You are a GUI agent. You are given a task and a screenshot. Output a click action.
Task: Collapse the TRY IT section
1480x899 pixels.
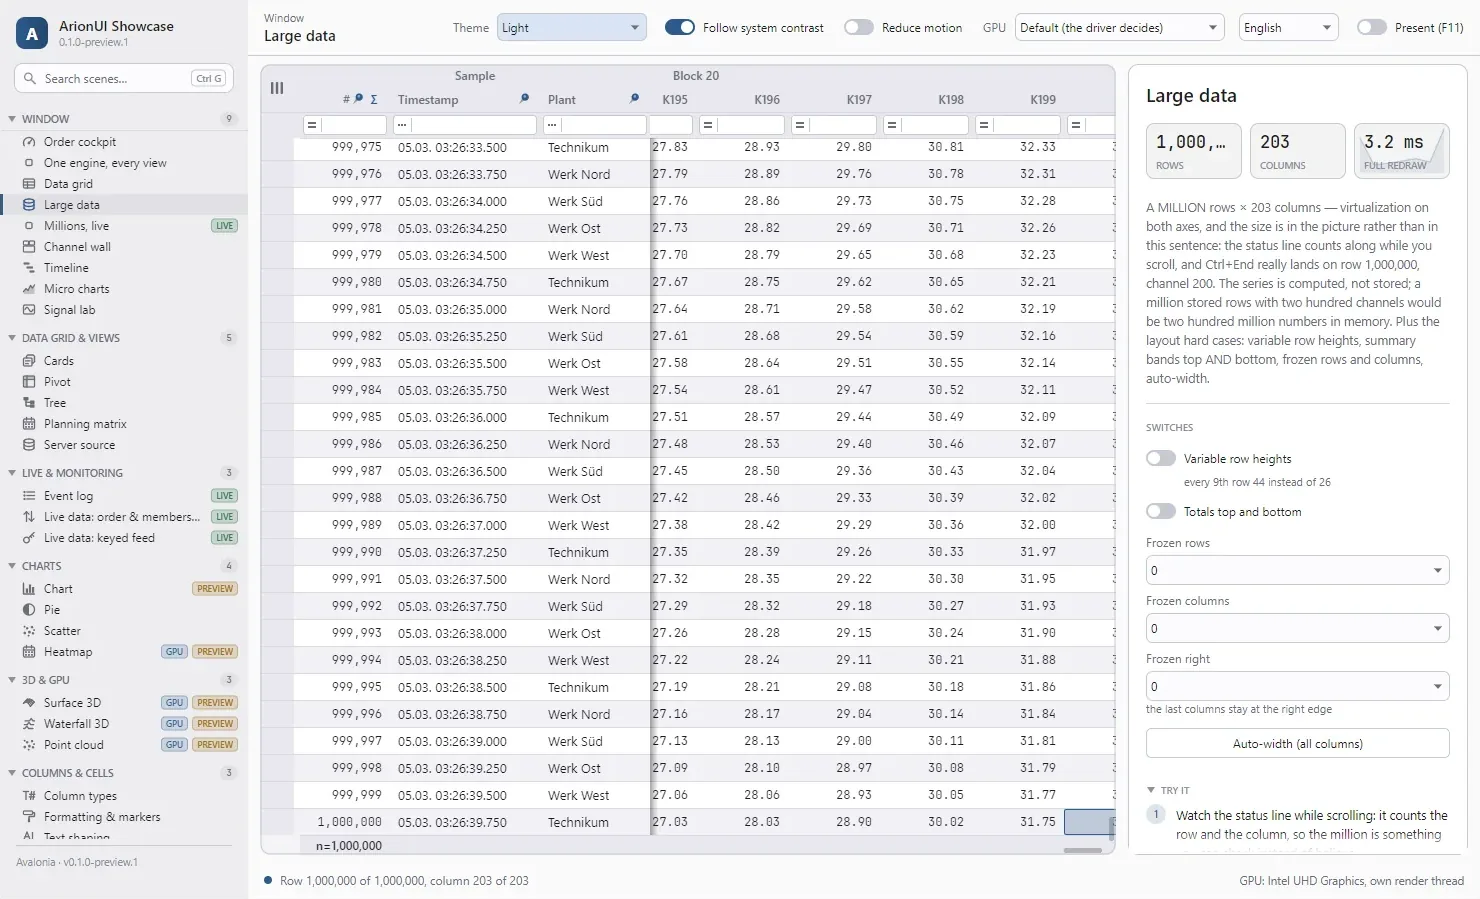[x=1151, y=790]
